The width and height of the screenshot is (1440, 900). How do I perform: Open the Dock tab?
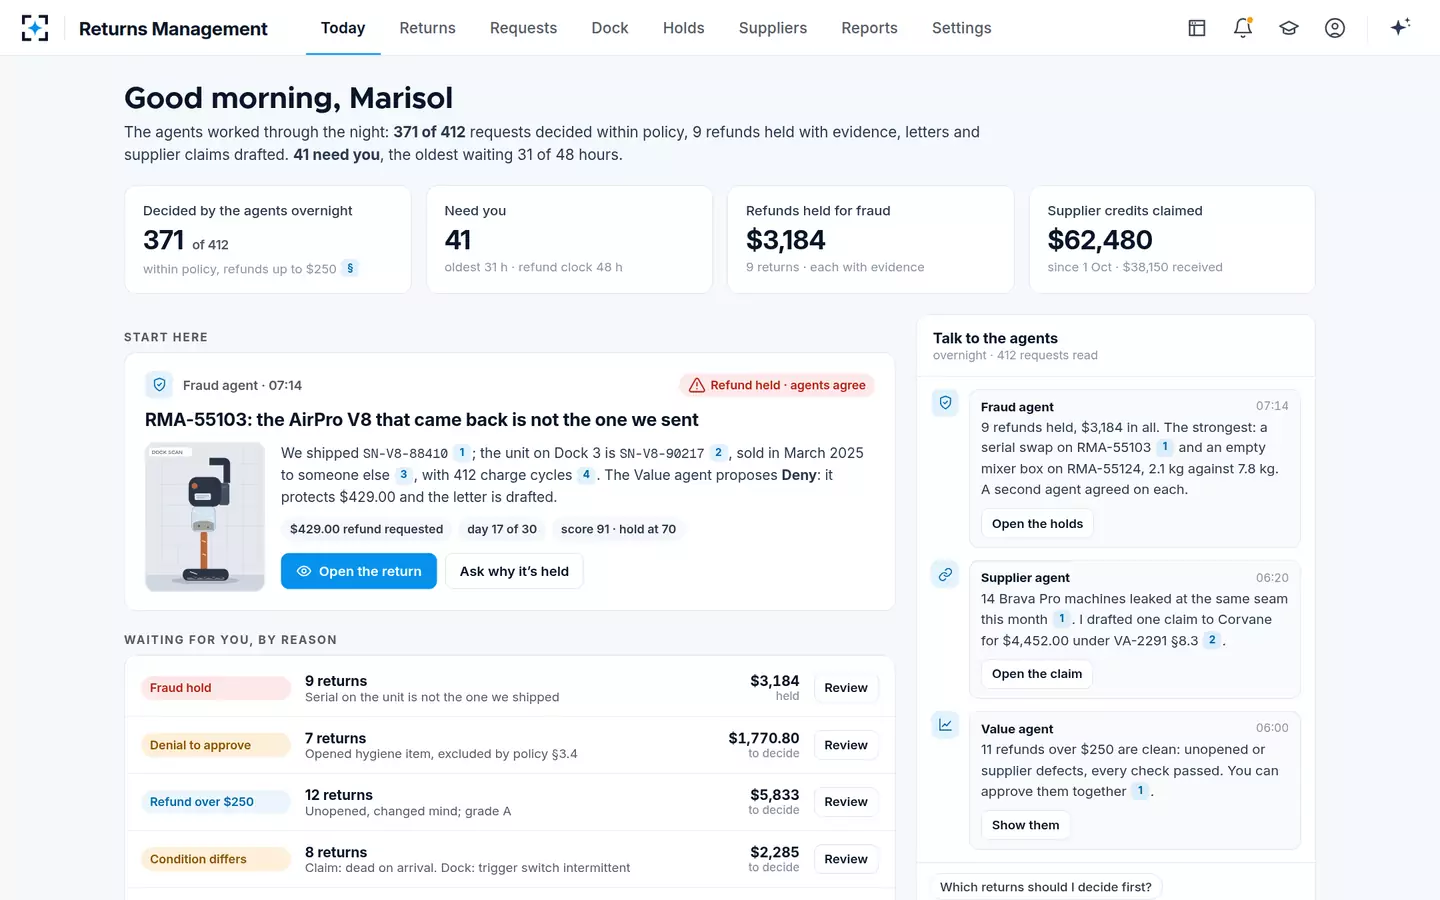(610, 28)
